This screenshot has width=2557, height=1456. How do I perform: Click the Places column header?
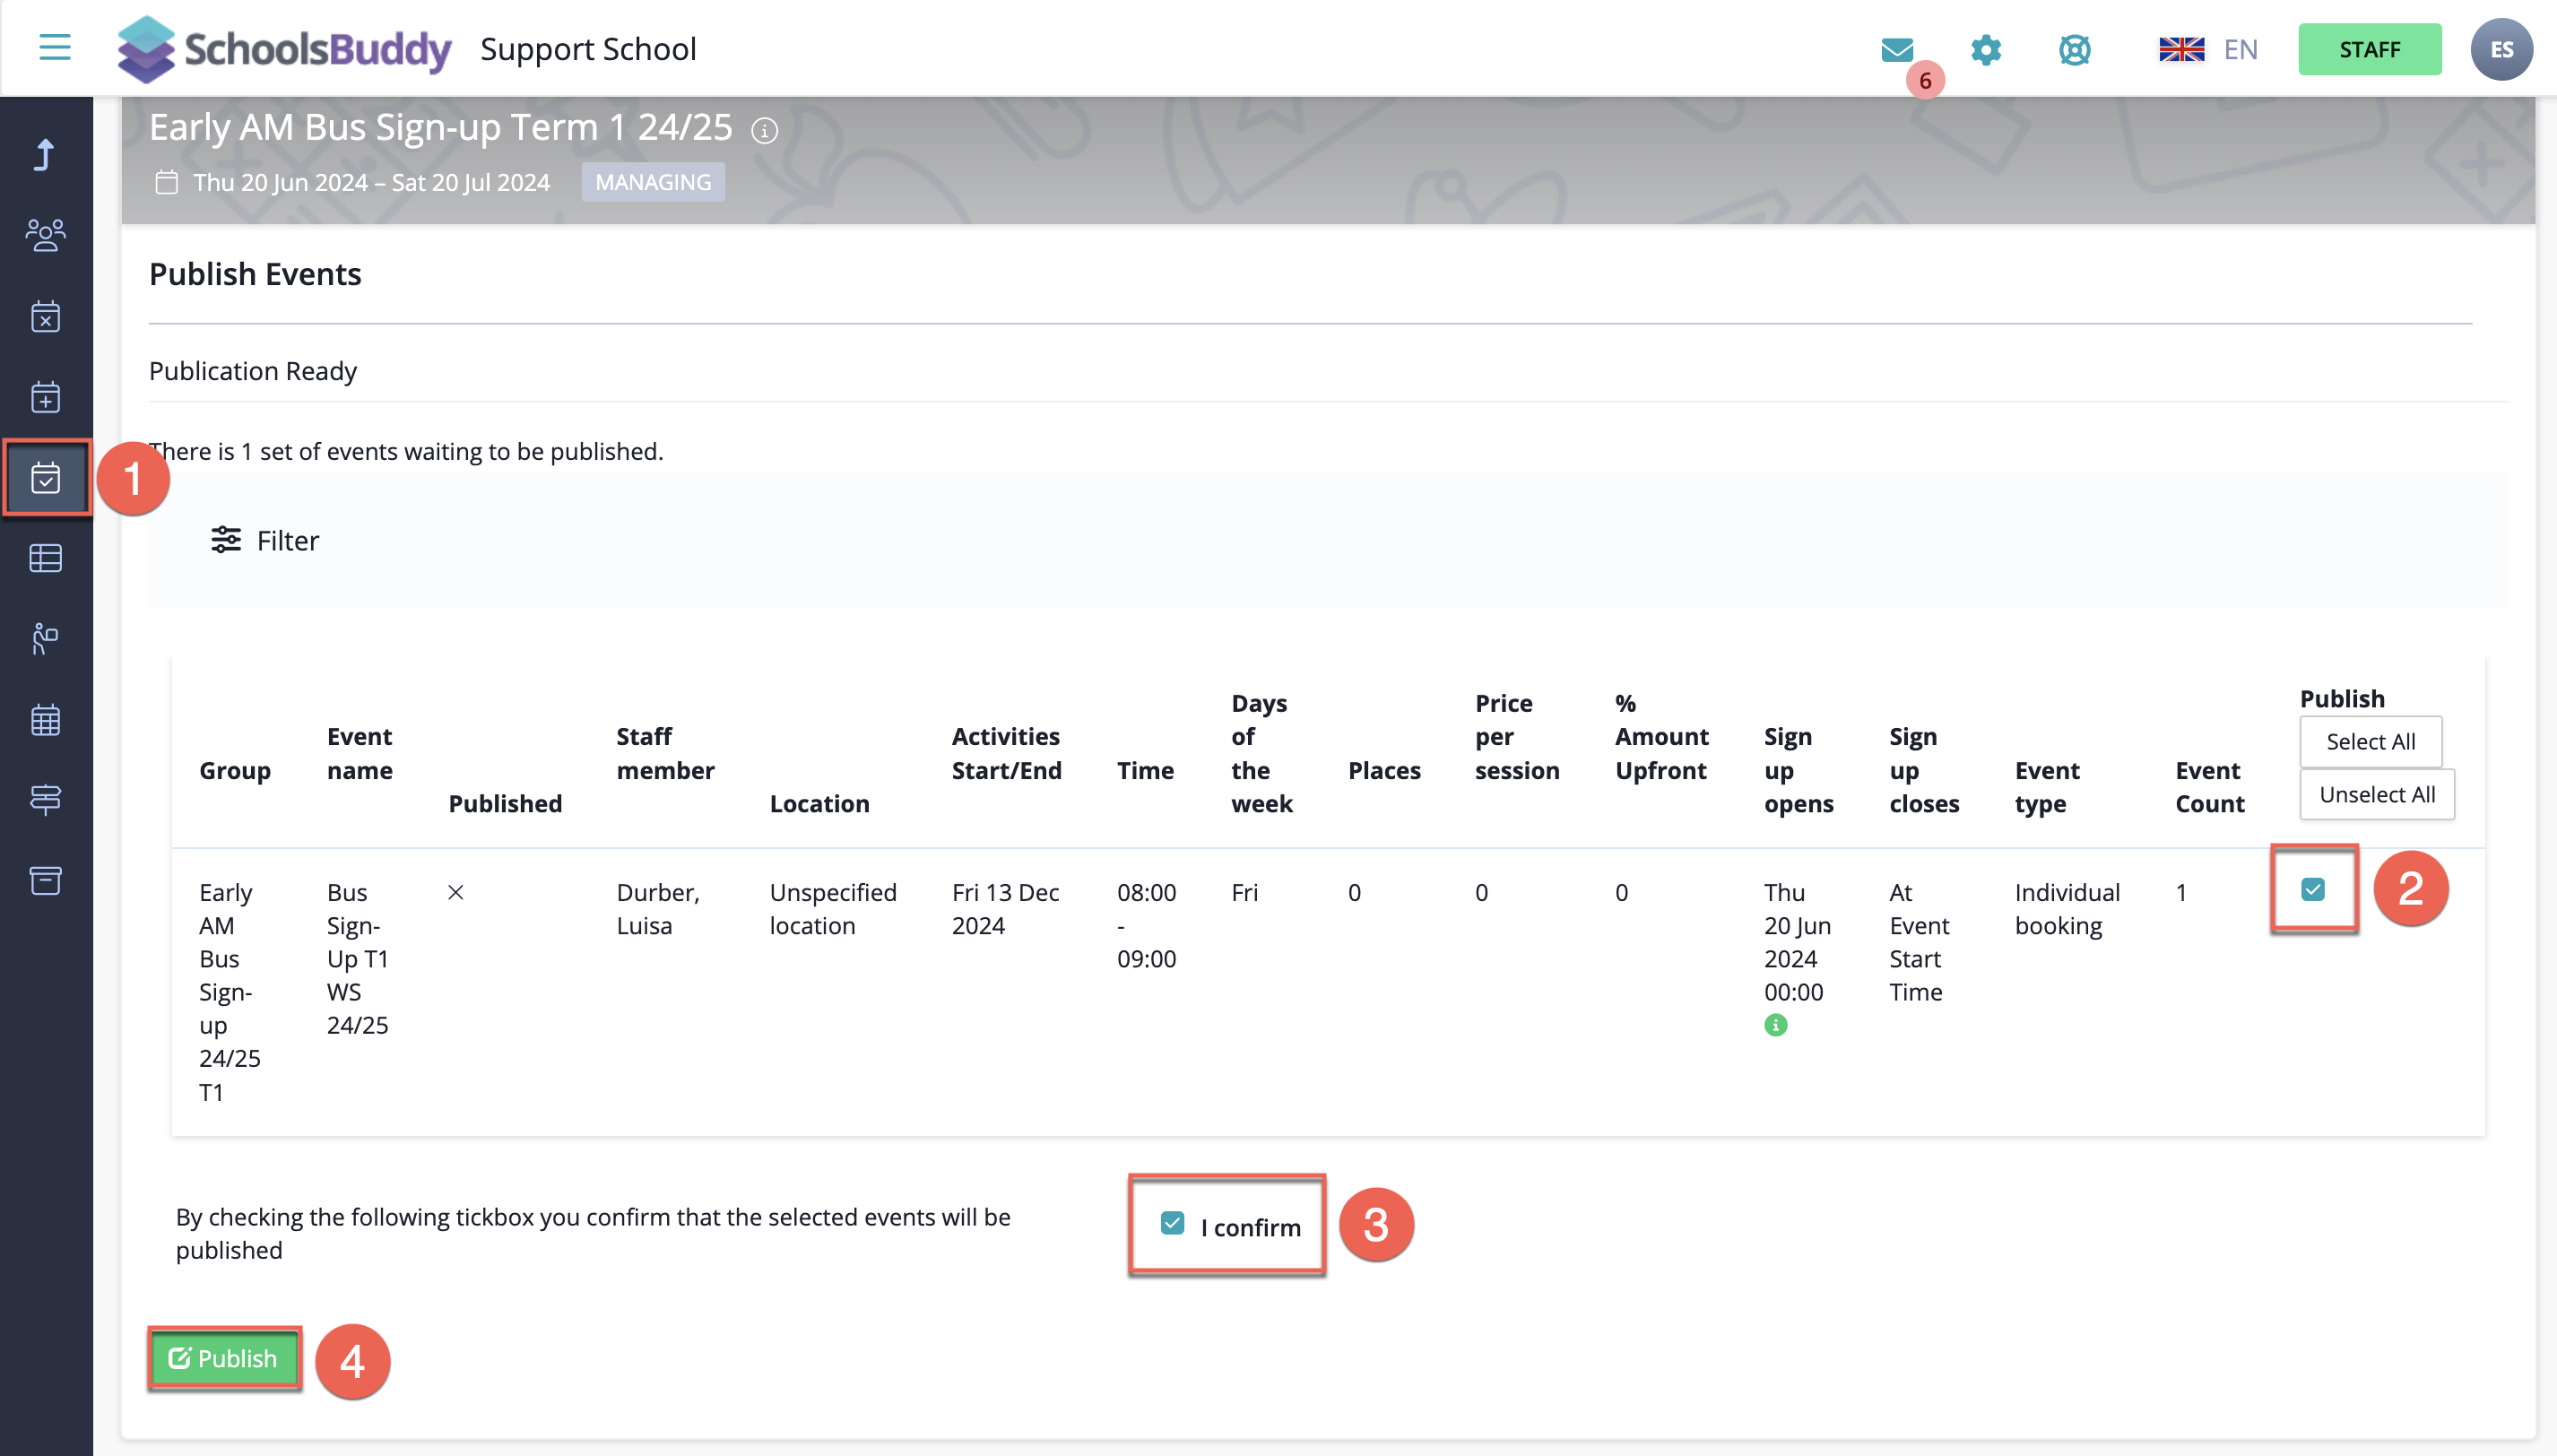pos(1384,771)
